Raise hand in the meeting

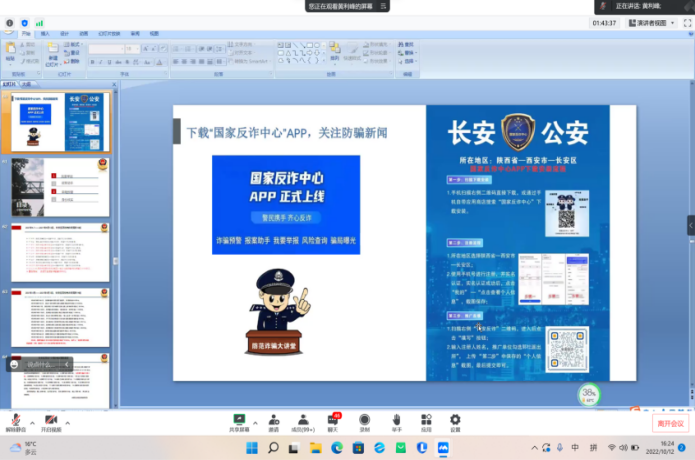396,420
